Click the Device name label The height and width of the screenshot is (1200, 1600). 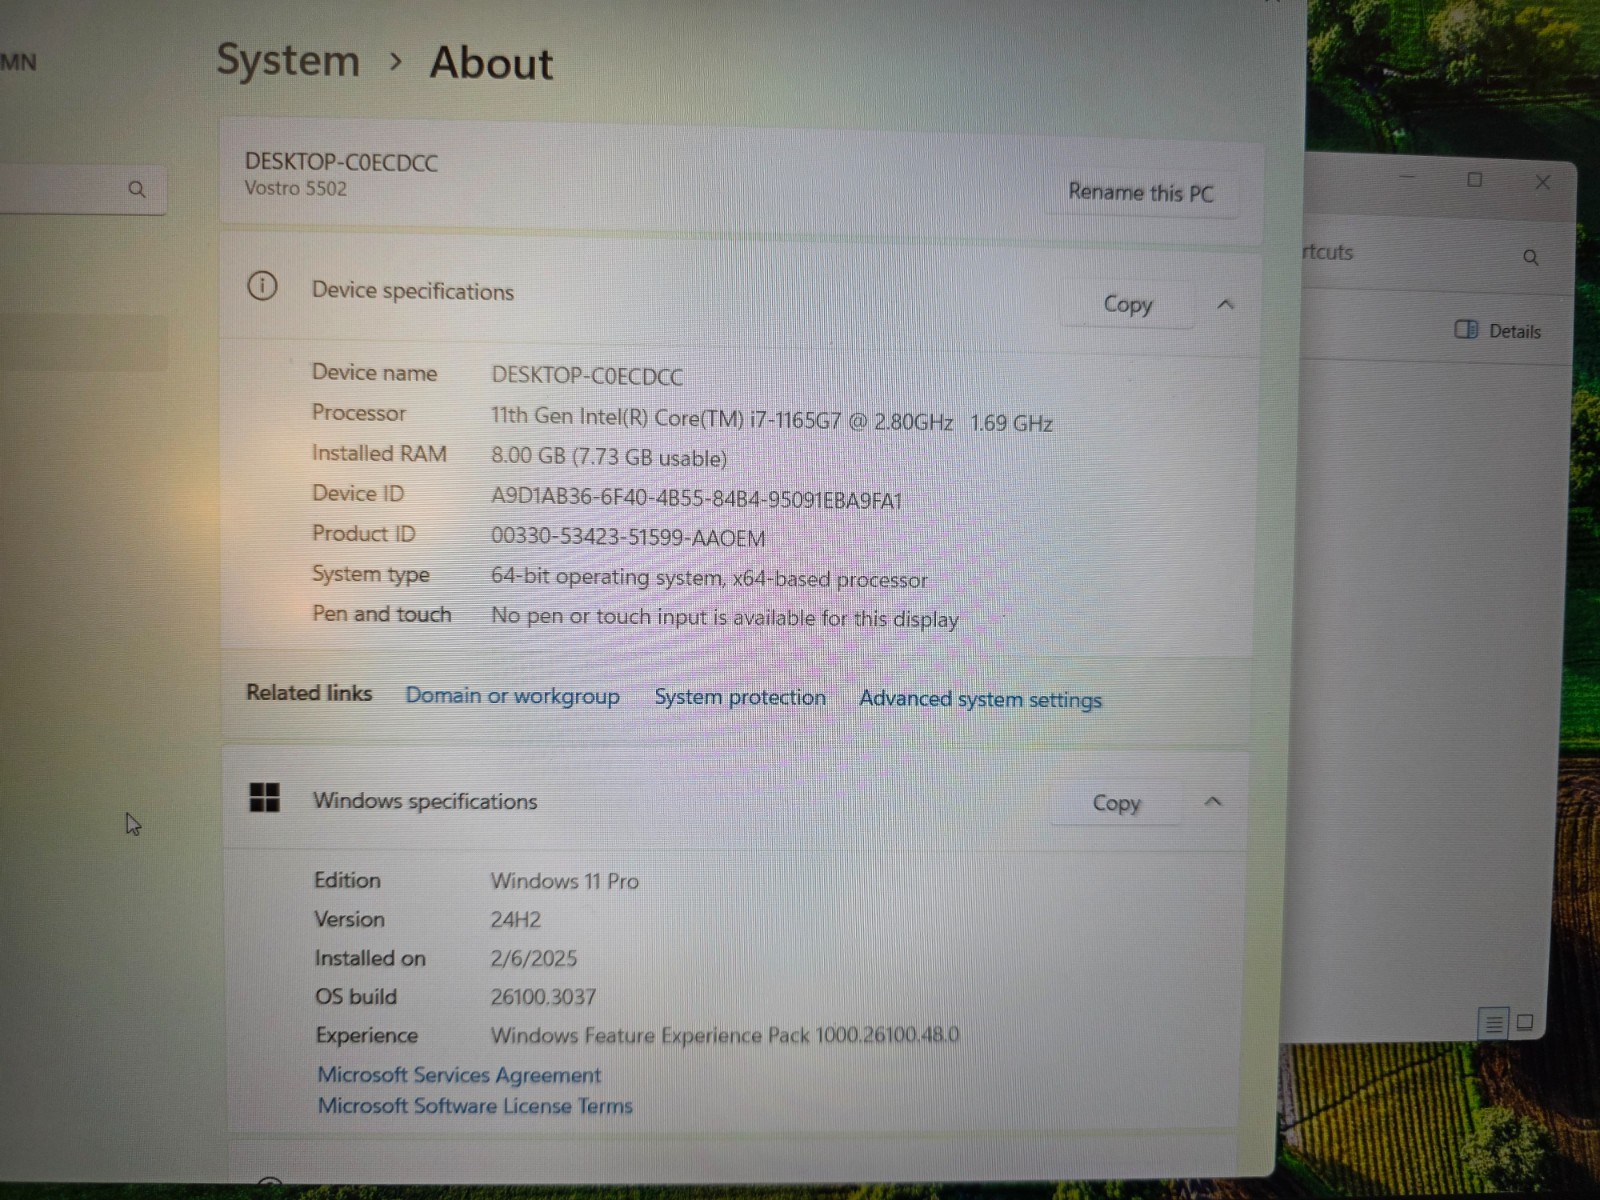(x=374, y=372)
